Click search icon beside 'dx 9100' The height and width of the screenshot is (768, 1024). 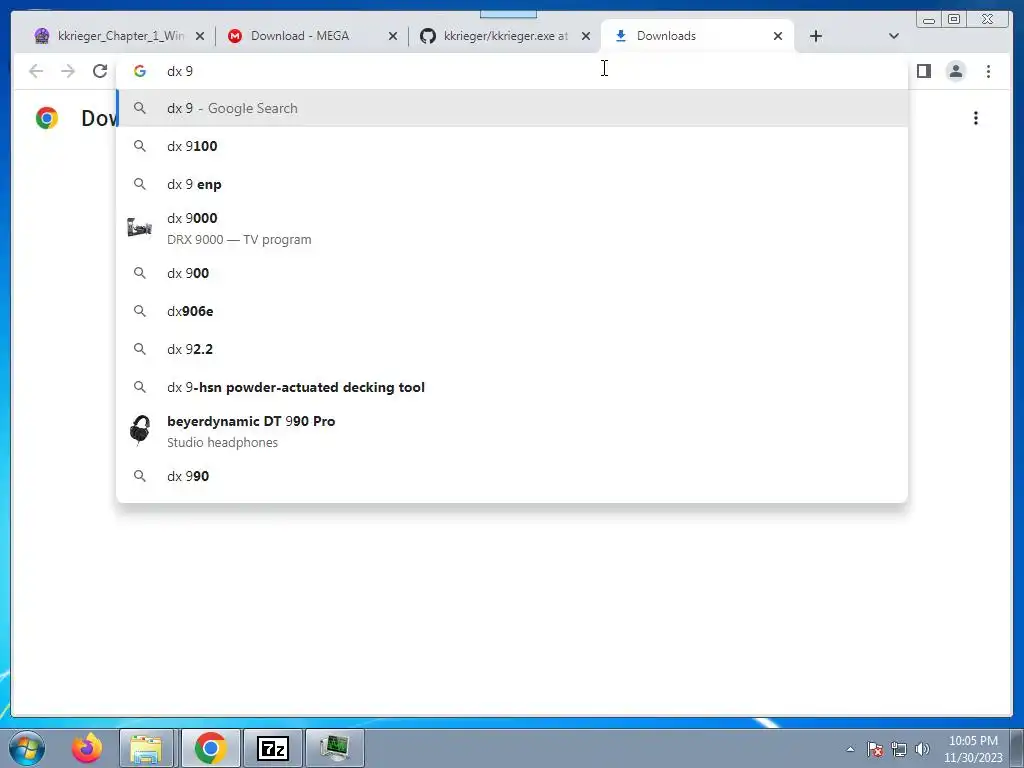(140, 146)
